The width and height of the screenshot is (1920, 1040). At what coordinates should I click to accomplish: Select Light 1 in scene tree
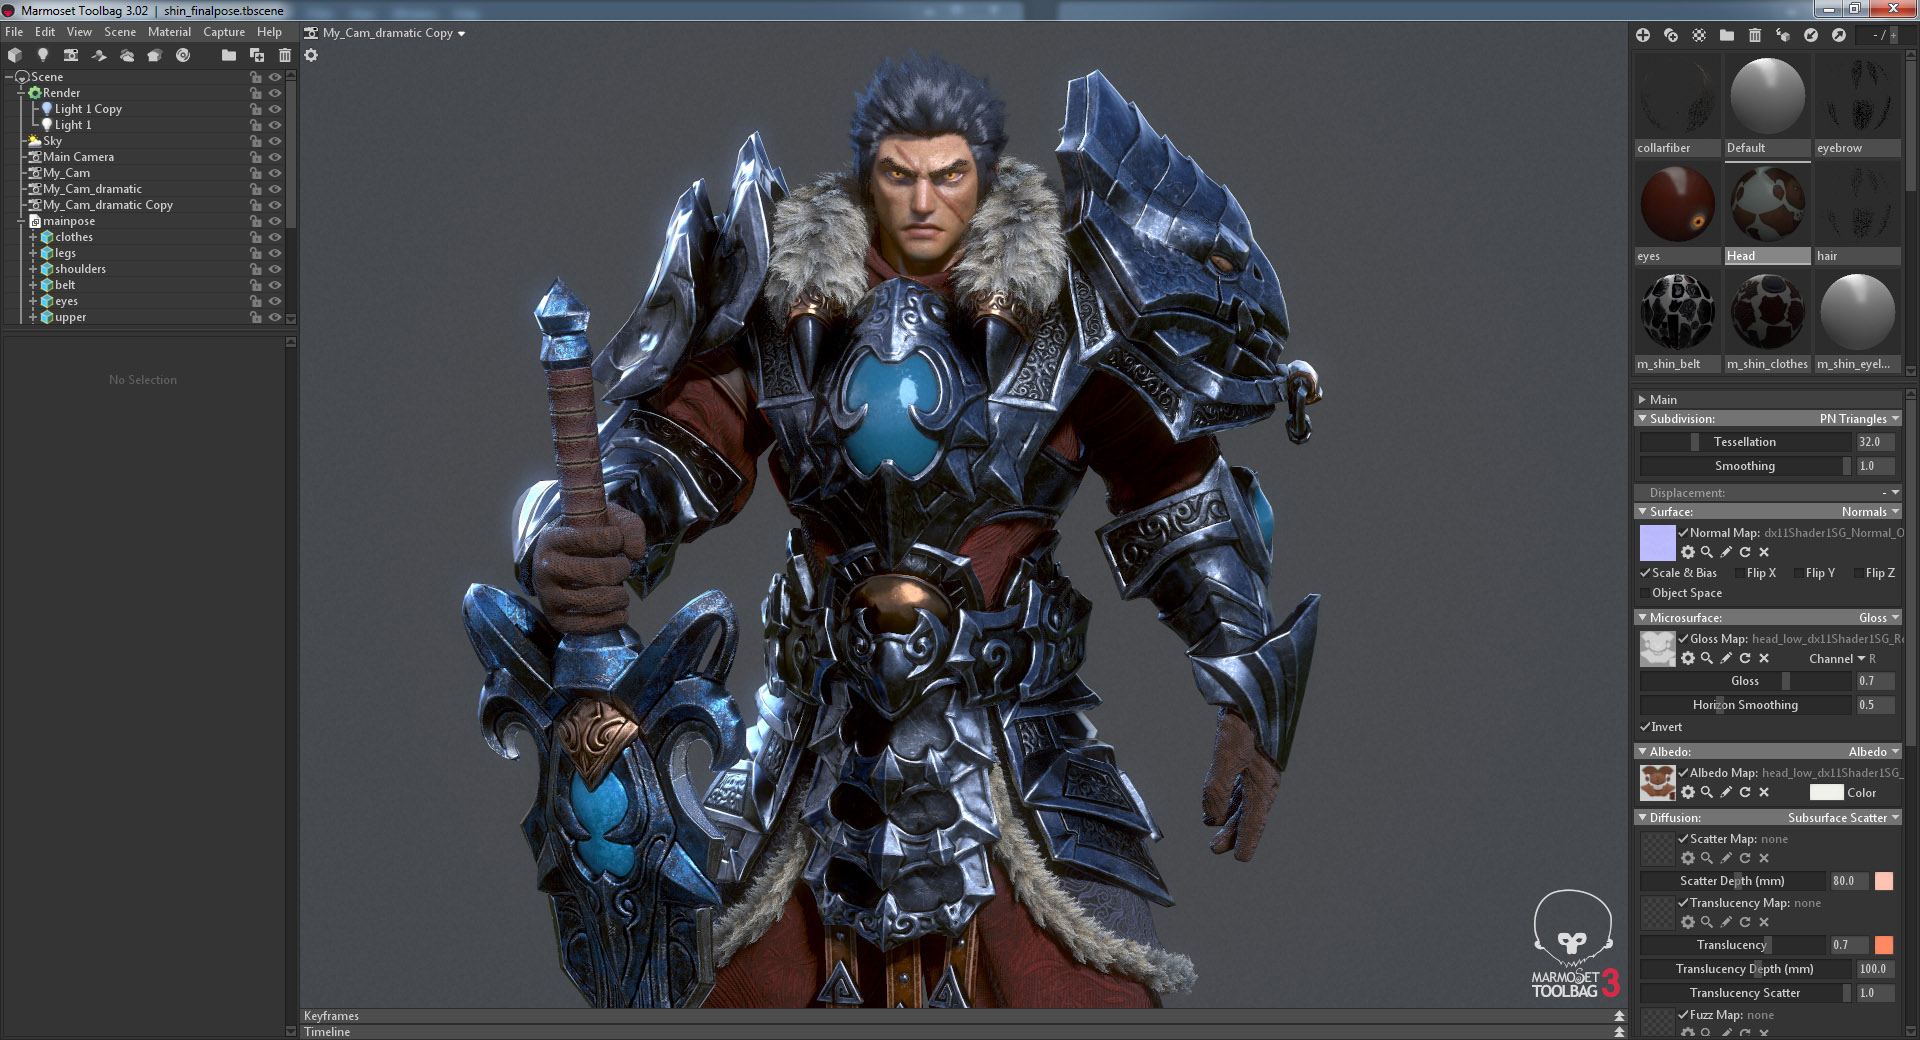(73, 125)
